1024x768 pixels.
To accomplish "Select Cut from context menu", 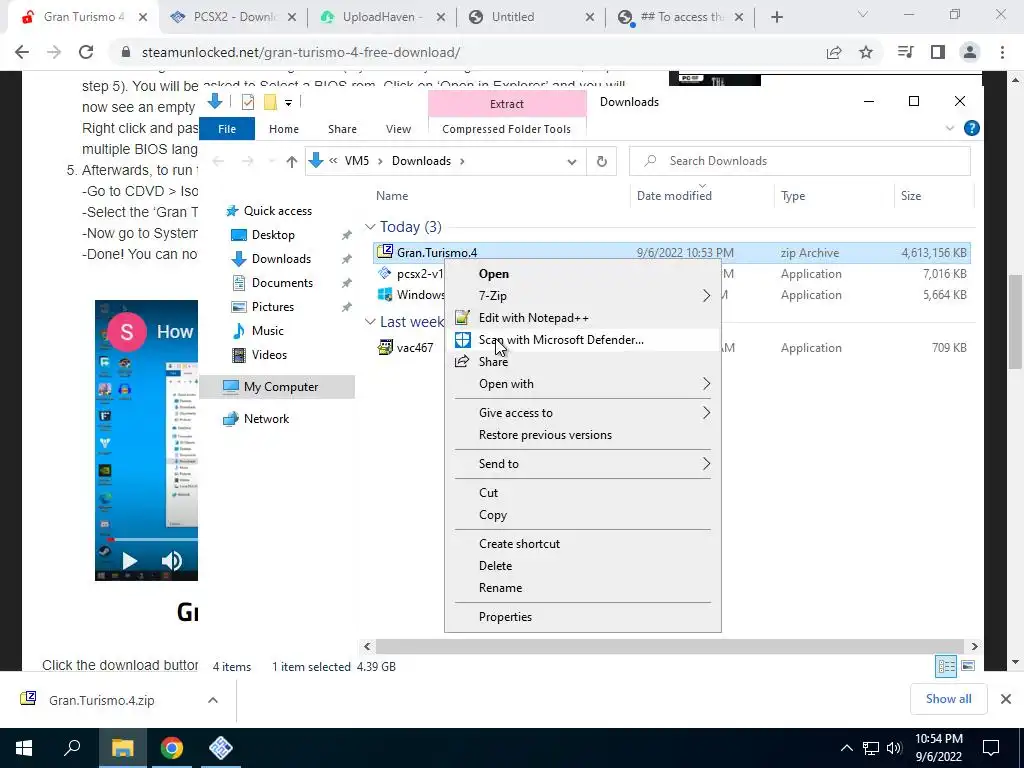I will (583, 493).
